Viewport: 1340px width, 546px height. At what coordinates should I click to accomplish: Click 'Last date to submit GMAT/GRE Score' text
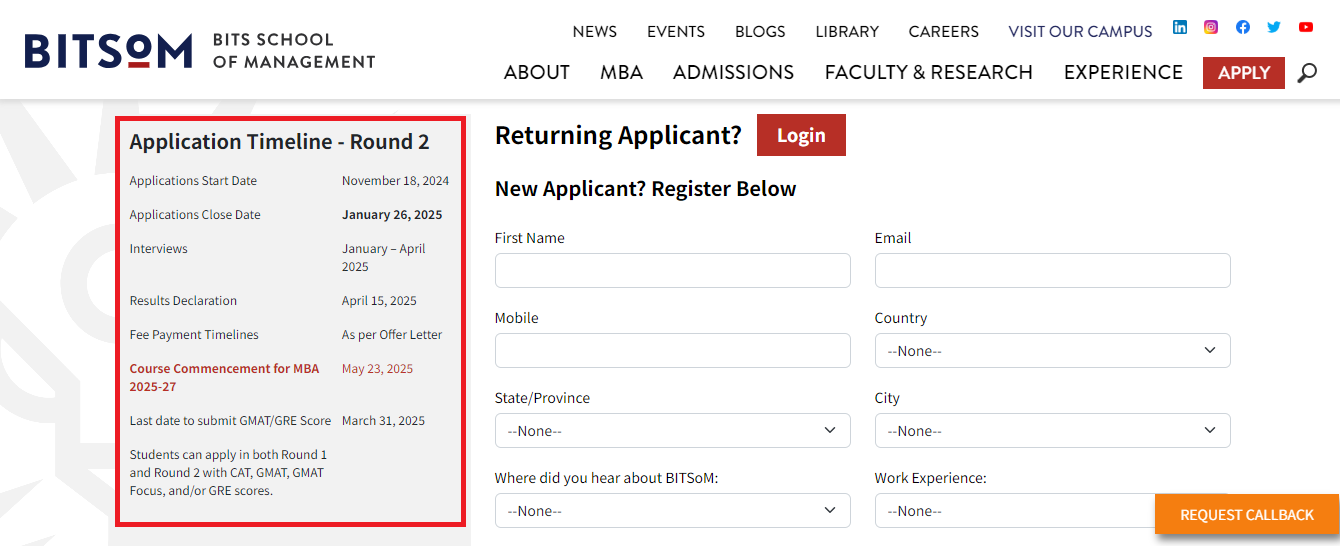tap(231, 421)
